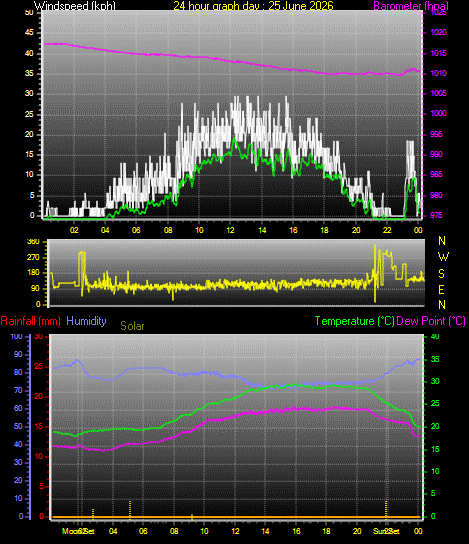This screenshot has width=469, height=544.
Task: Click the 'E' compass letter
Action: click(x=441, y=289)
